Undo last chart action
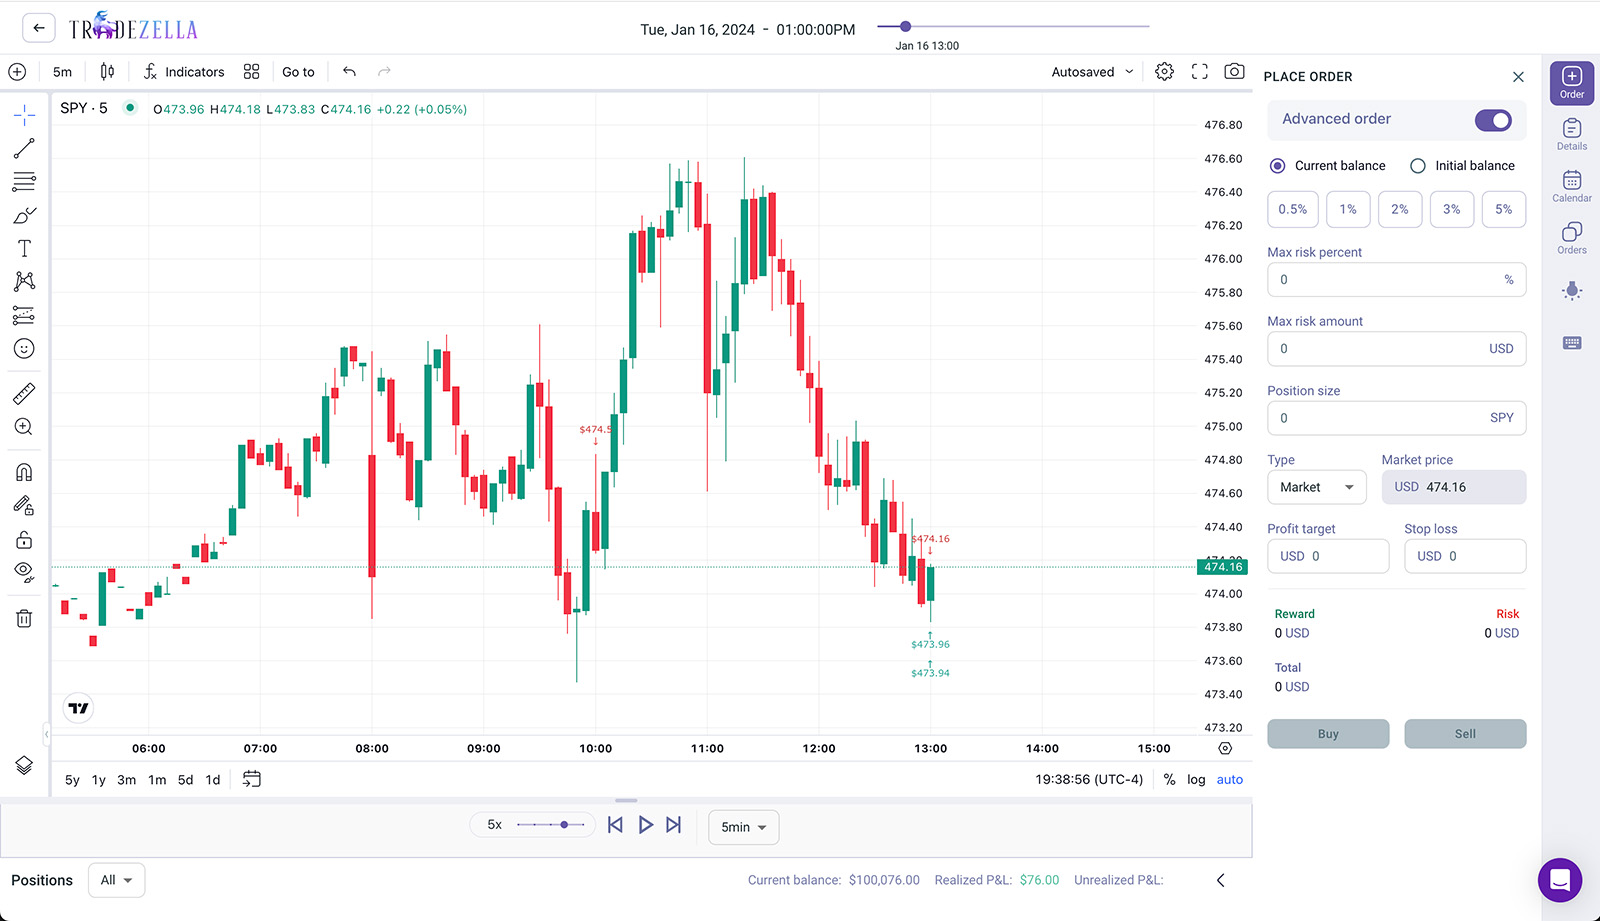 [x=349, y=72]
